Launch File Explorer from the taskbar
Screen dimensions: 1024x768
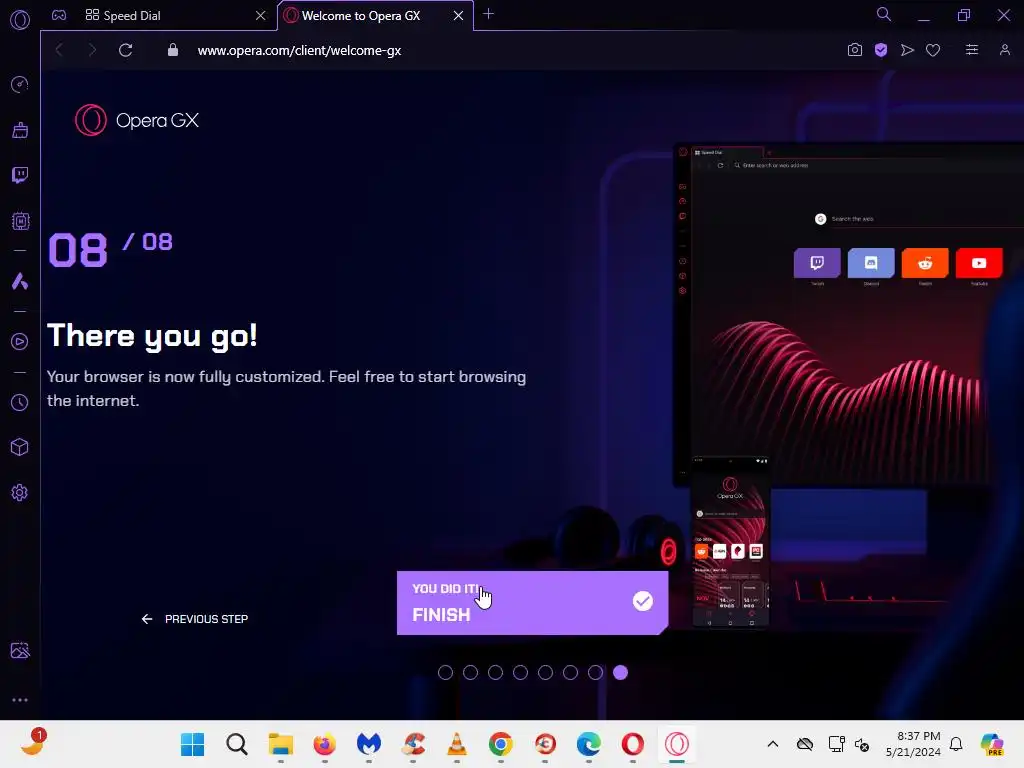[x=281, y=744]
